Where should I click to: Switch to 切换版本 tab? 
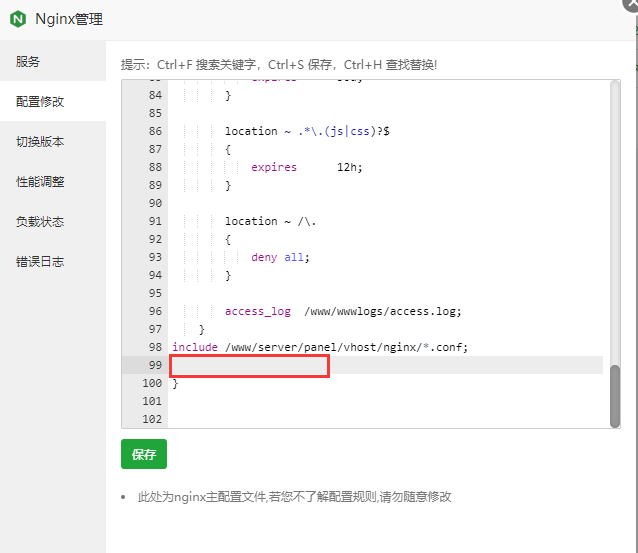click(53, 141)
